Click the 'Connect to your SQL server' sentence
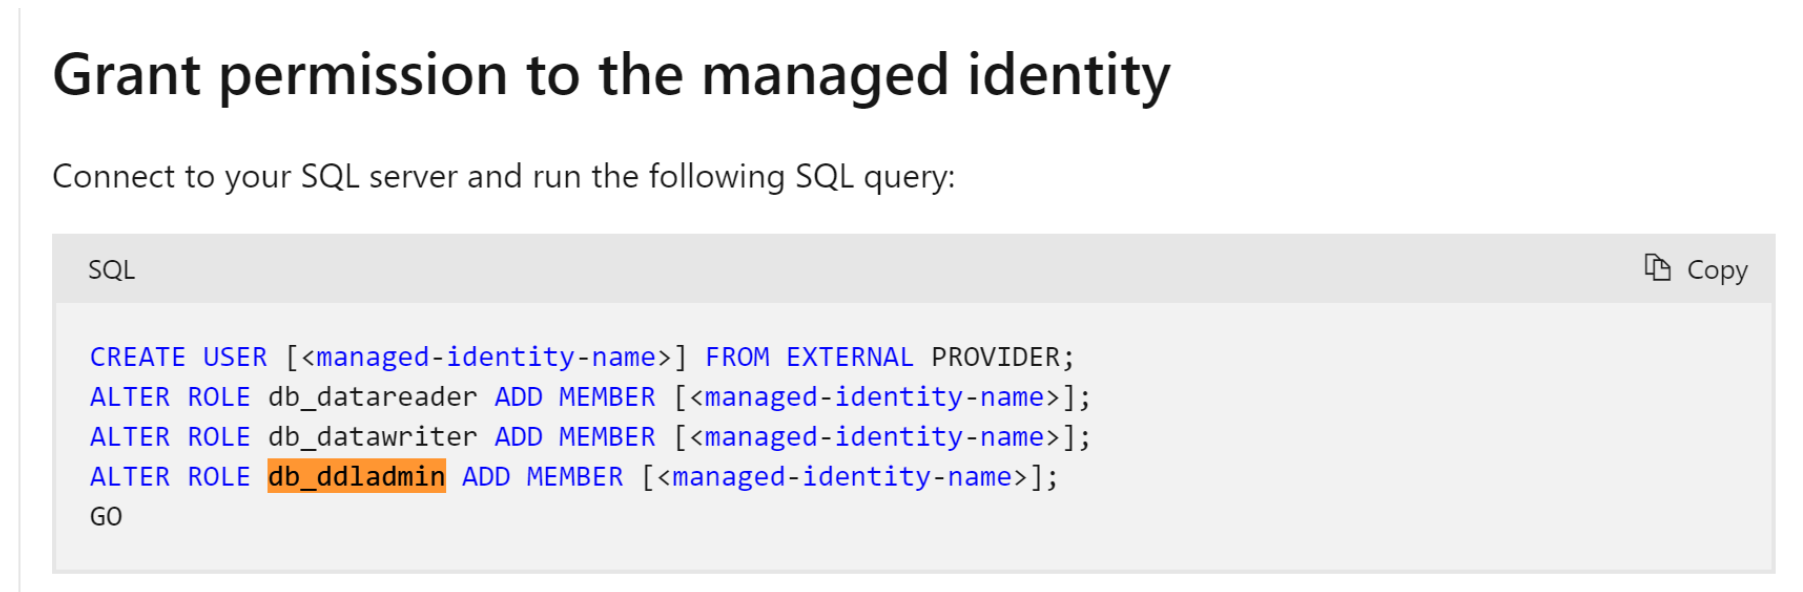Screen dimensions: 1803x592 504,177
